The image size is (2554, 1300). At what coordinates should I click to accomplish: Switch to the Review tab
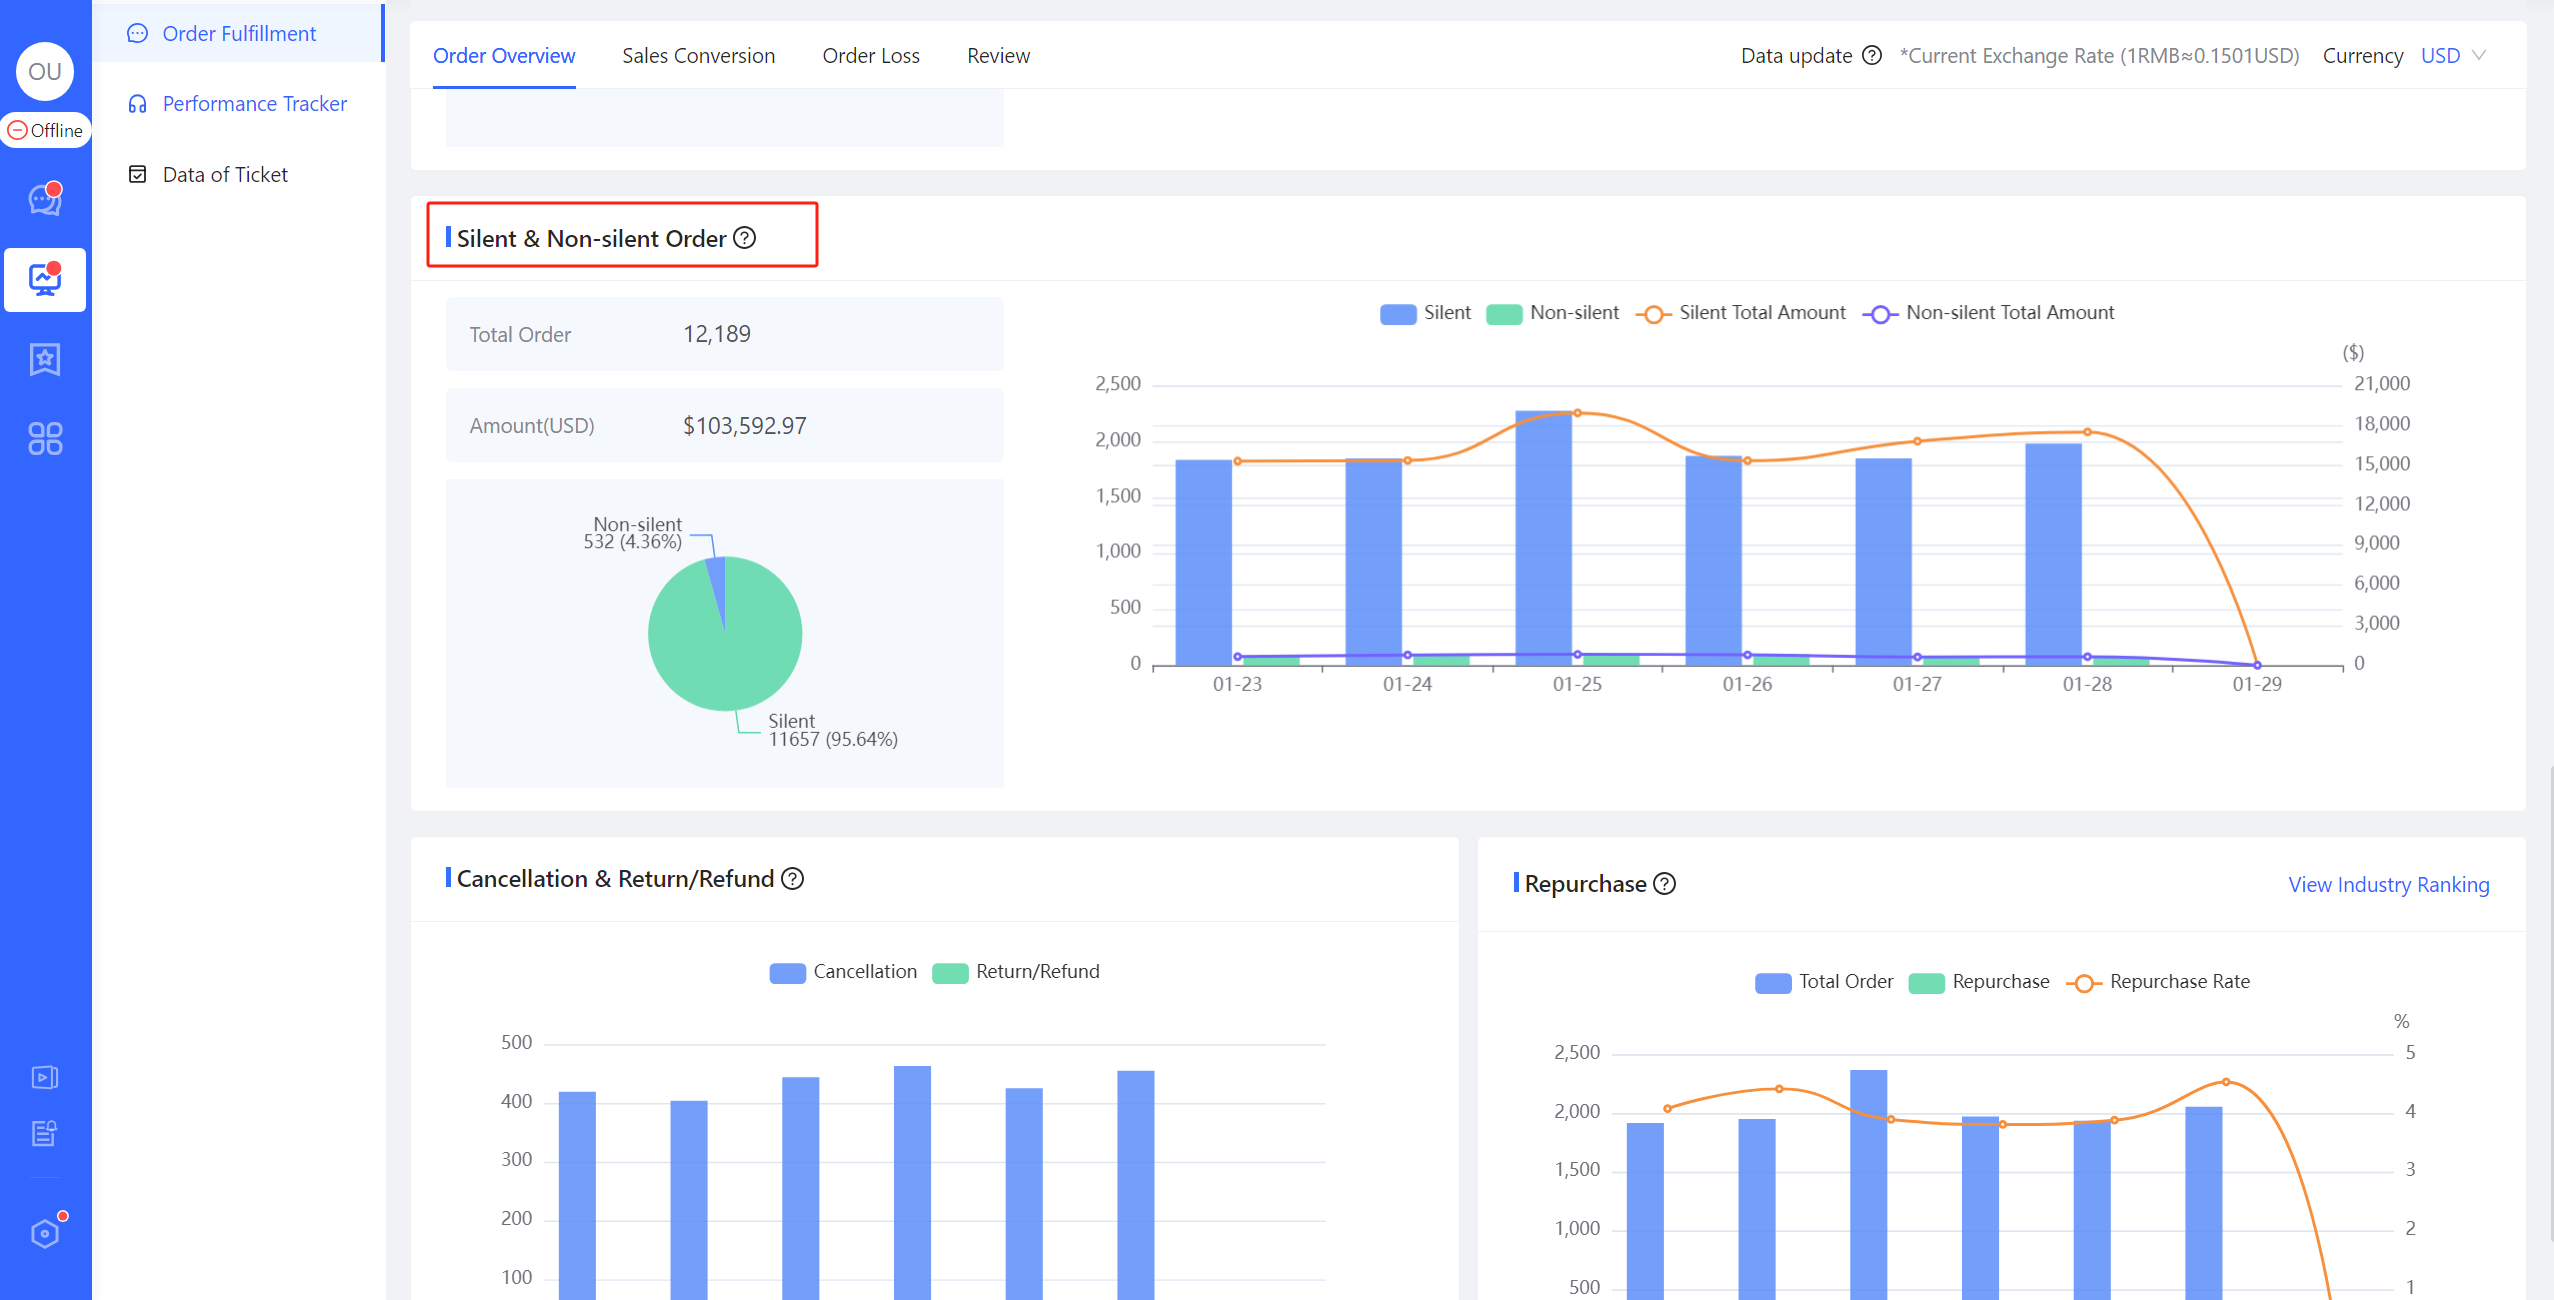(x=998, y=56)
